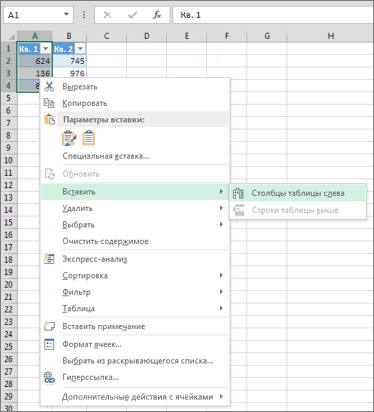Select column D header
The image size is (374, 412).
click(147, 36)
